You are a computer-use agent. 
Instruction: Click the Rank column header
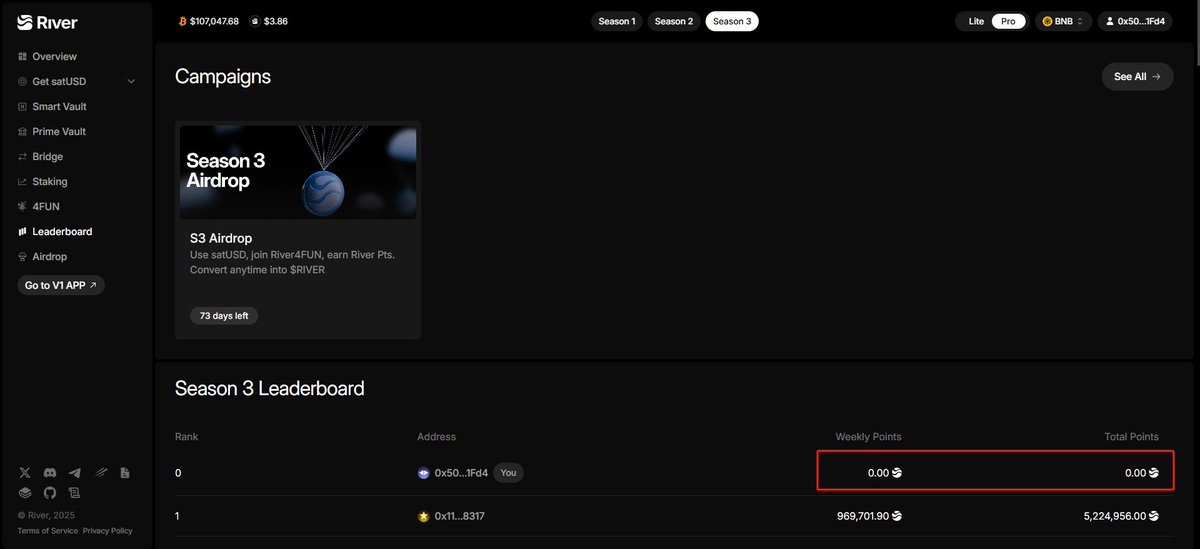[187, 437]
